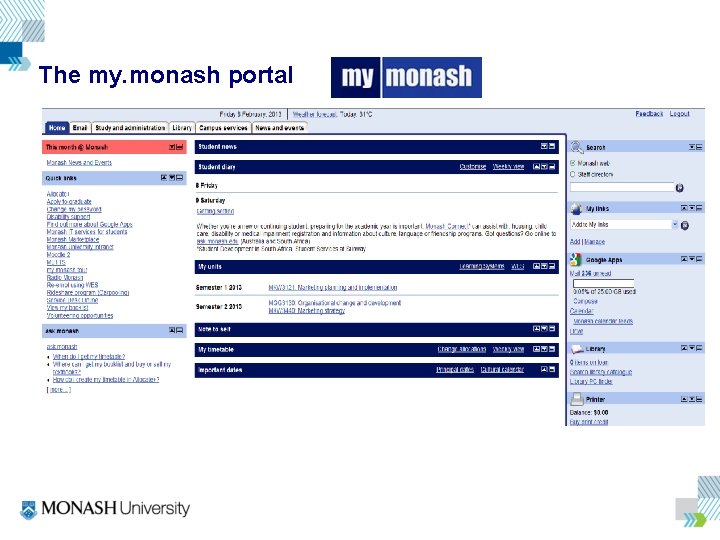Open Moodle 2 quick link
Viewport: 720px width, 540px height.
58,254
